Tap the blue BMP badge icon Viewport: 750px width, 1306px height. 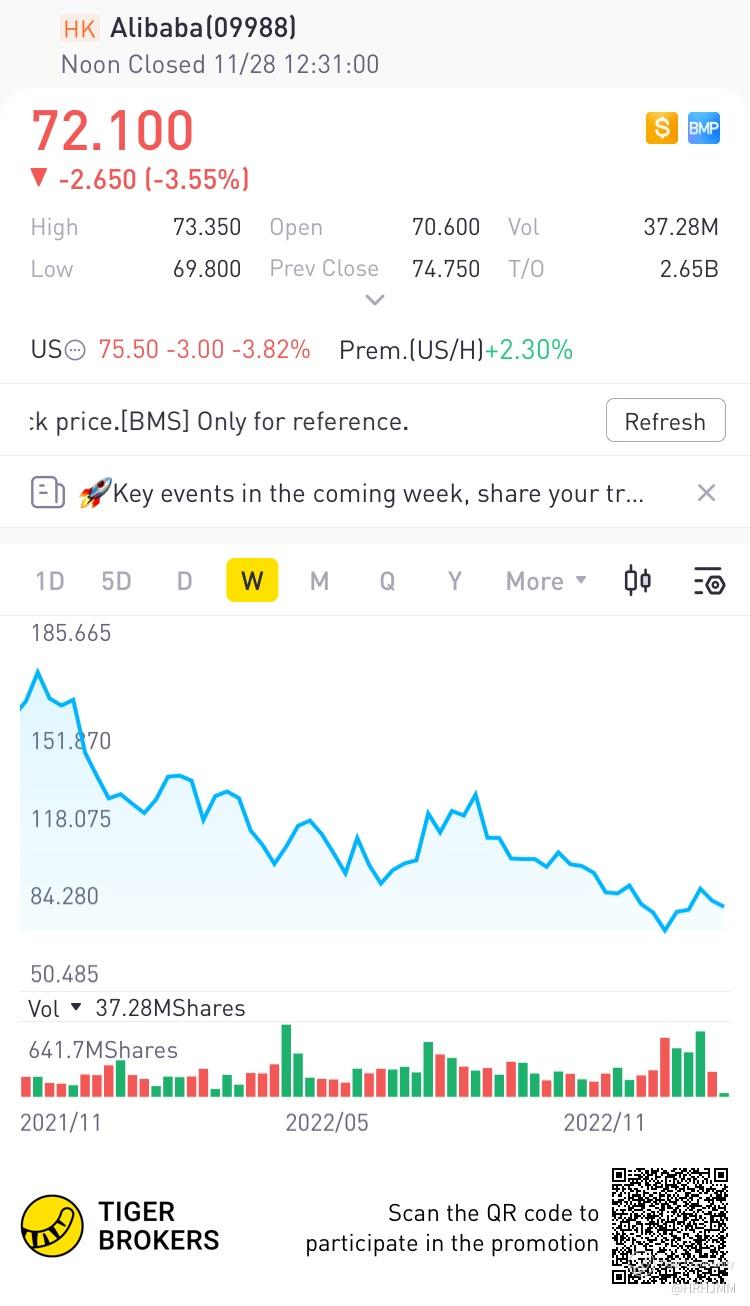(x=704, y=128)
